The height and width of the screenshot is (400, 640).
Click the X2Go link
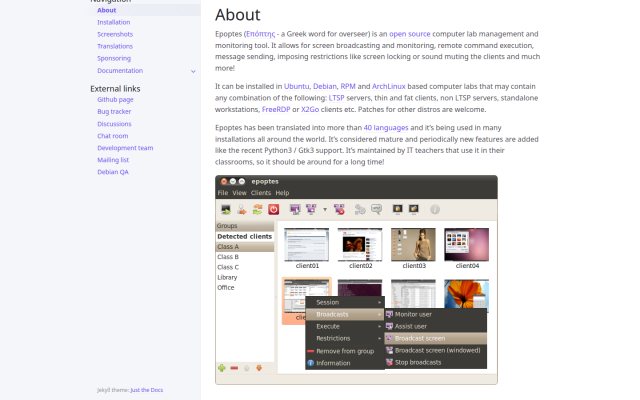(310, 109)
